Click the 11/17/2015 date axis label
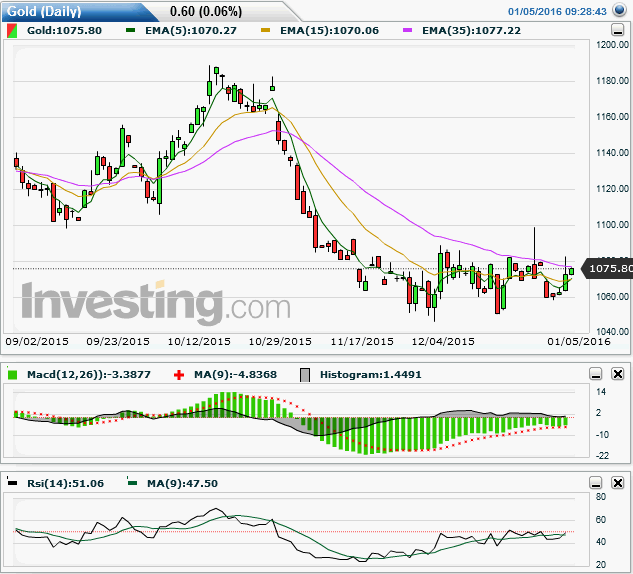Image resolution: width=633 pixels, height=574 pixels. [362, 341]
